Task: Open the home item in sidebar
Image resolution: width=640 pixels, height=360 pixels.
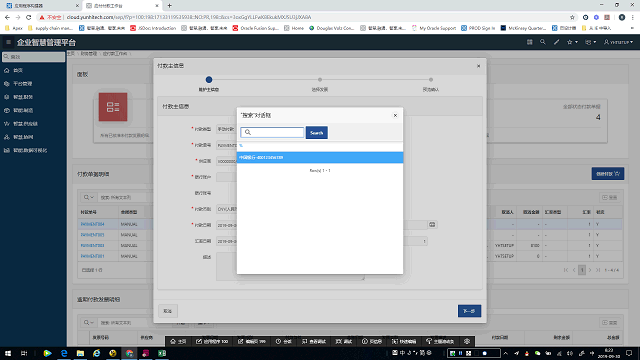Action: (33, 70)
